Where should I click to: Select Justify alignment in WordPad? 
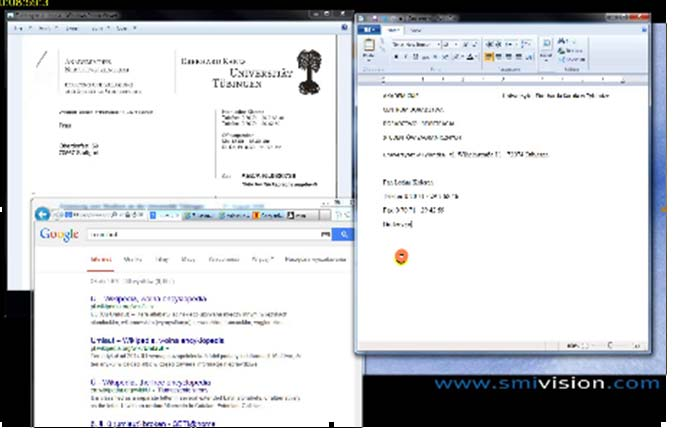click(519, 57)
